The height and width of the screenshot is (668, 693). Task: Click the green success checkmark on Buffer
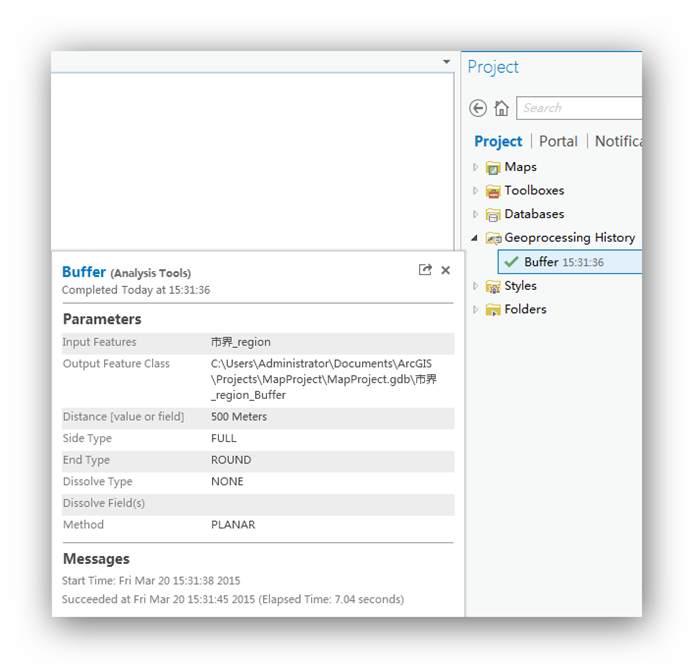pos(511,262)
